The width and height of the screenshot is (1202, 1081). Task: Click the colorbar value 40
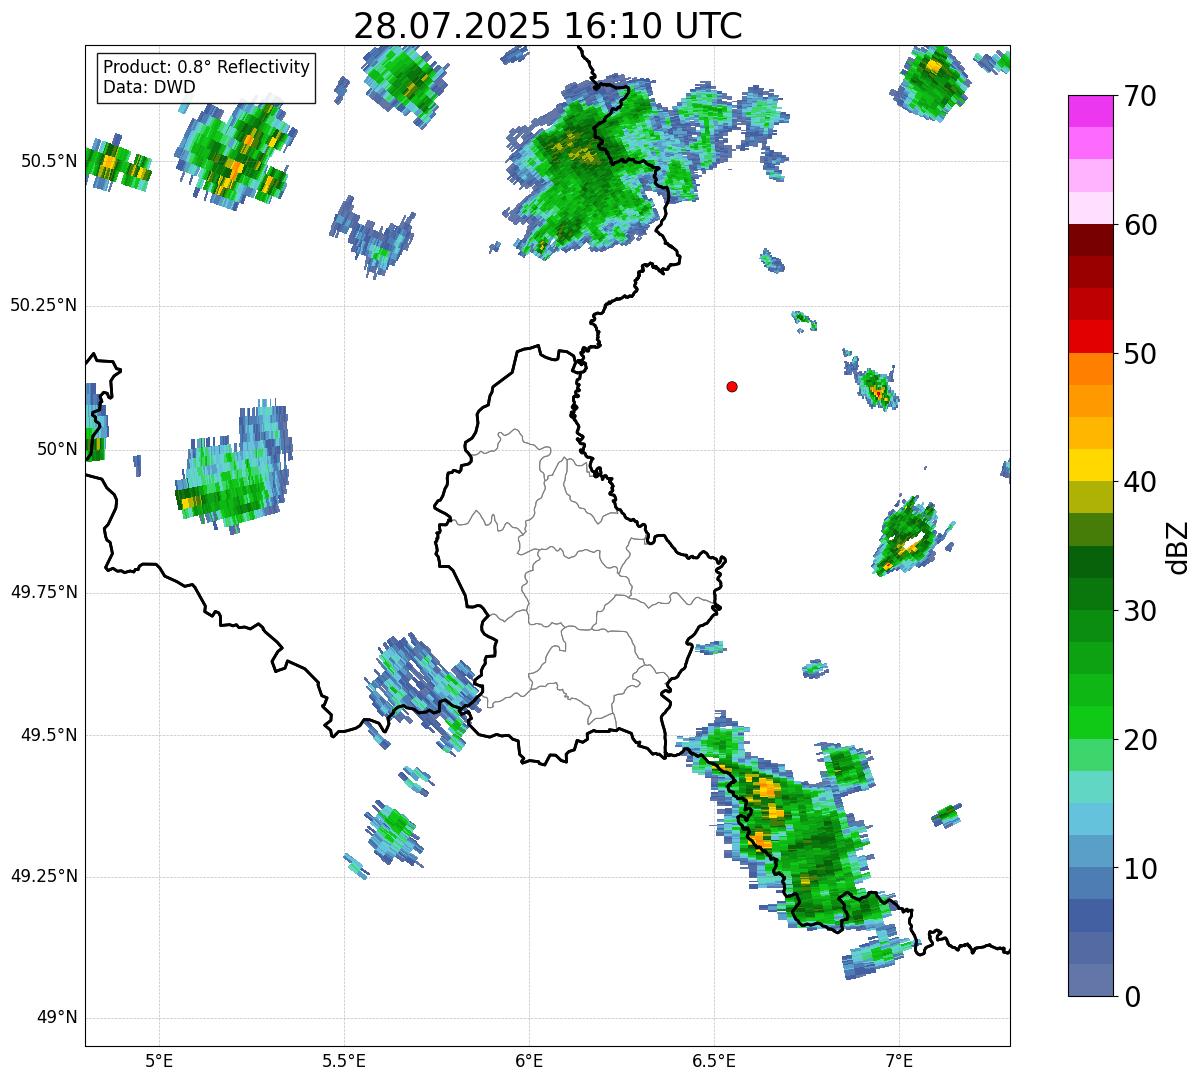coord(1140,482)
